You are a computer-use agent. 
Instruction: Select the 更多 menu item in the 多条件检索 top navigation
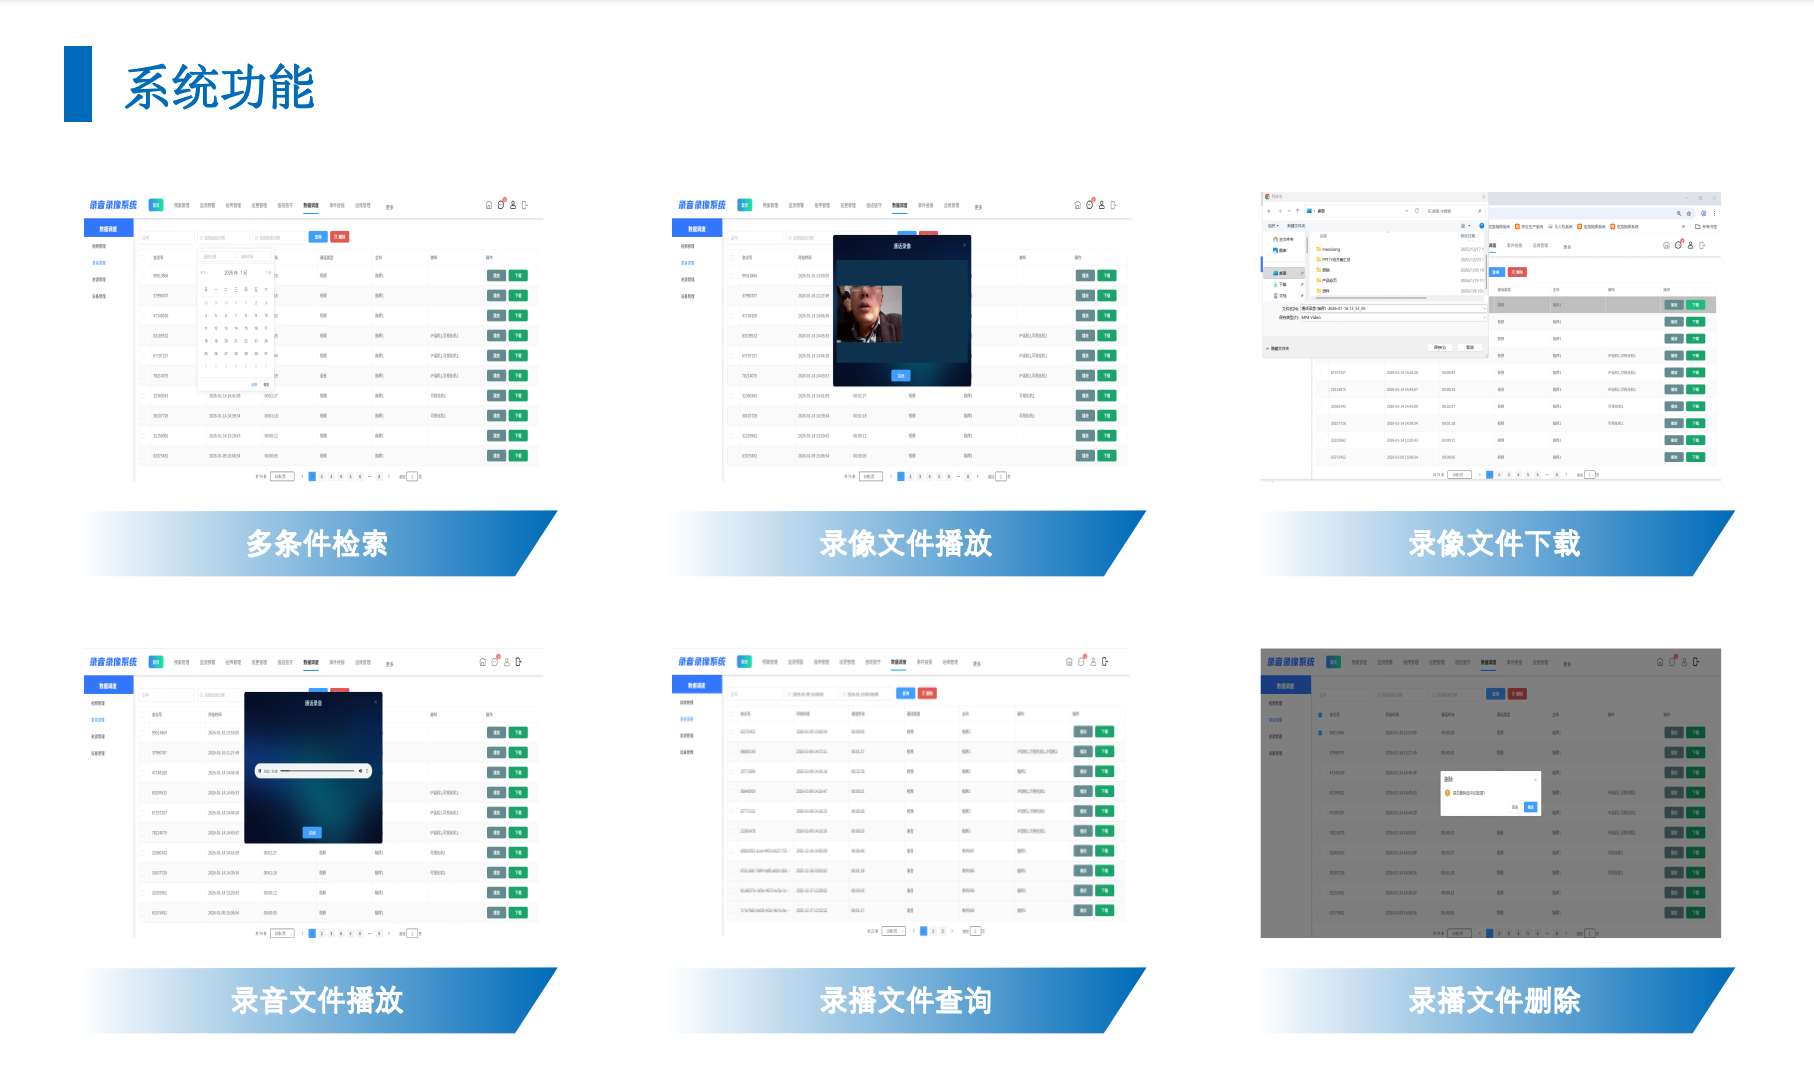click(x=389, y=206)
